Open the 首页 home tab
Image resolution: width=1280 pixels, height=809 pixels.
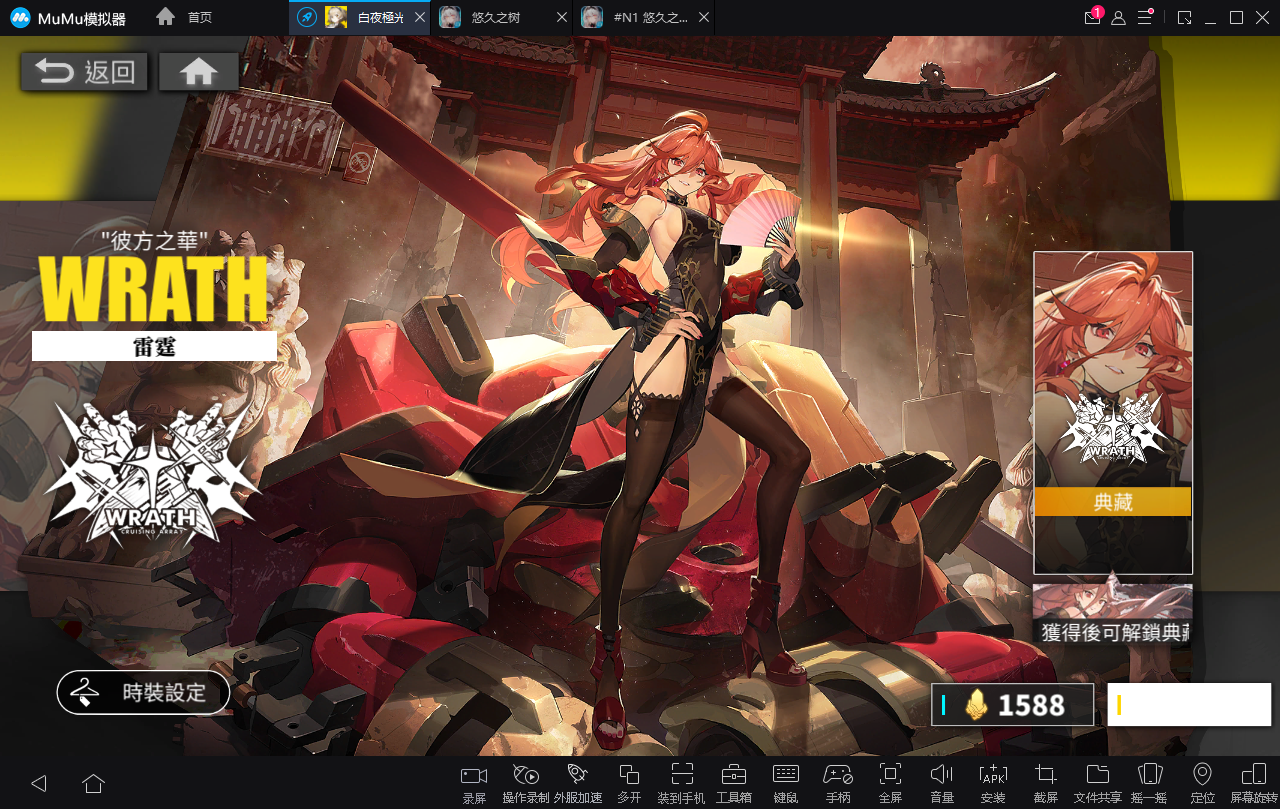[x=185, y=18]
